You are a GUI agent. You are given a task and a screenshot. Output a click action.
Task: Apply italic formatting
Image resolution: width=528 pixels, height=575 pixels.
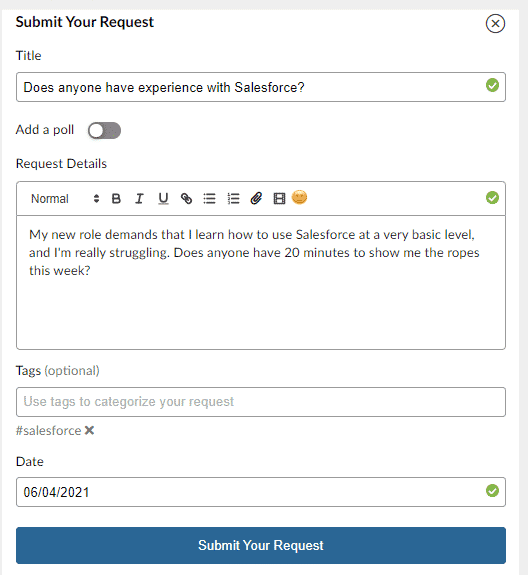click(139, 198)
